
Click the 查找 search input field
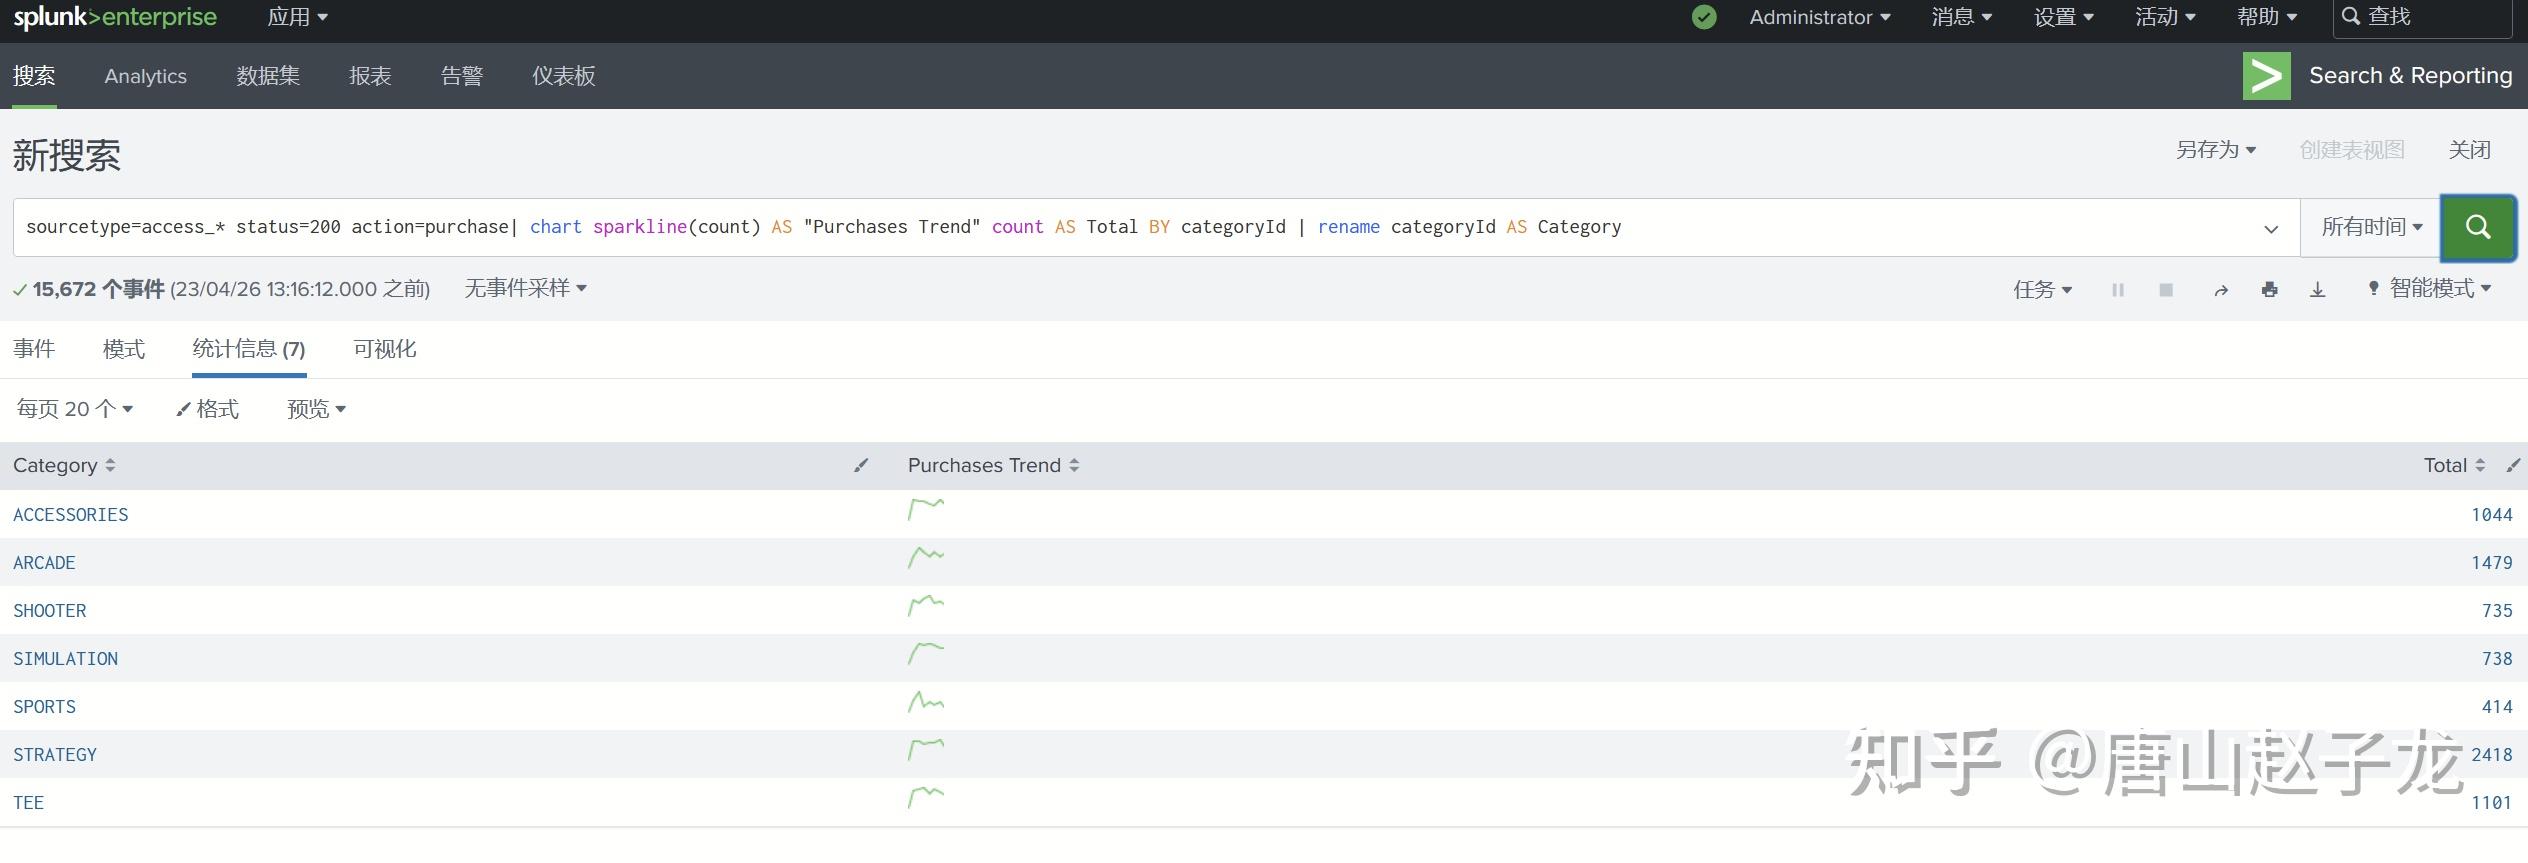2431,17
